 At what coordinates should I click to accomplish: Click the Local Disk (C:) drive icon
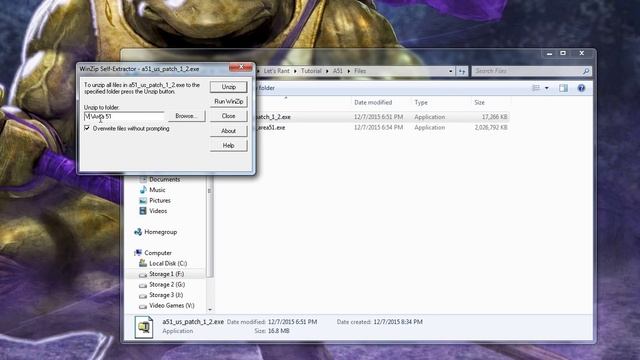pos(143,263)
